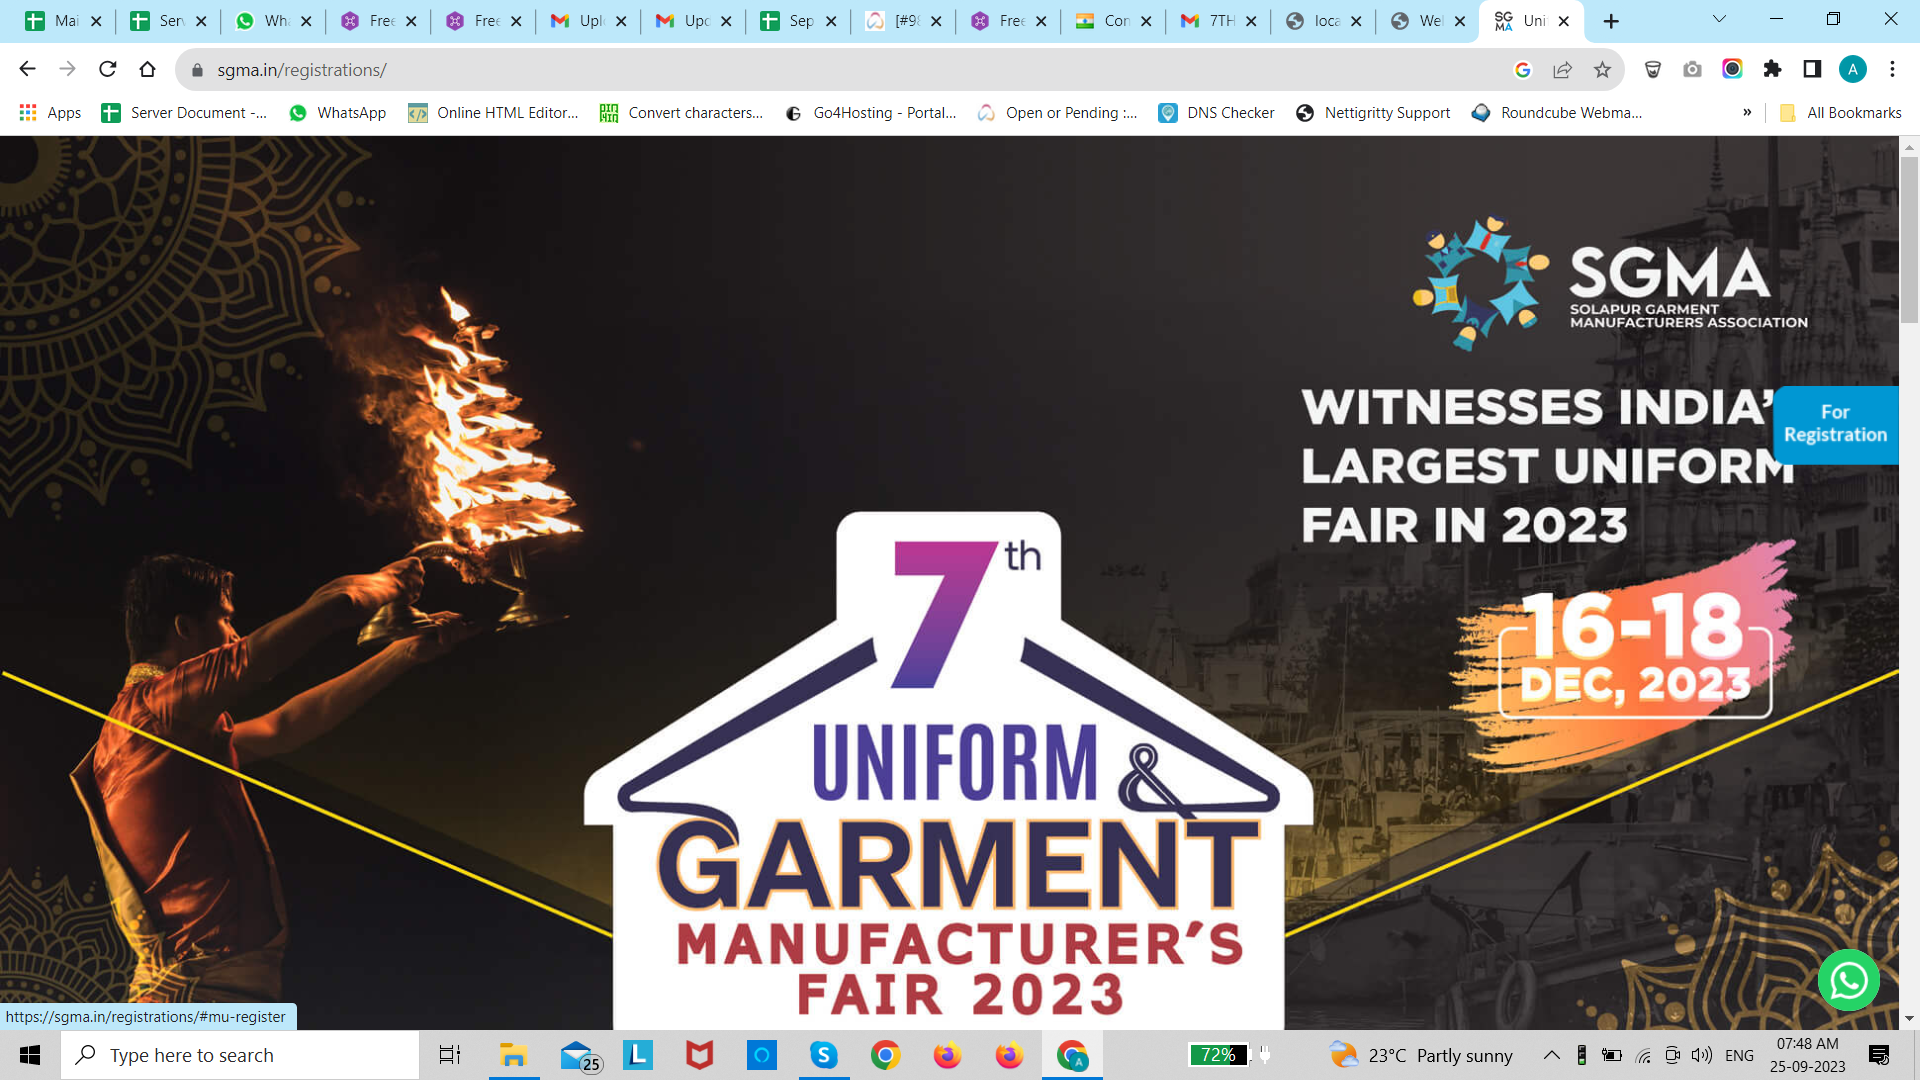Click the For Registration button
The image size is (1920, 1080).
click(1835, 424)
